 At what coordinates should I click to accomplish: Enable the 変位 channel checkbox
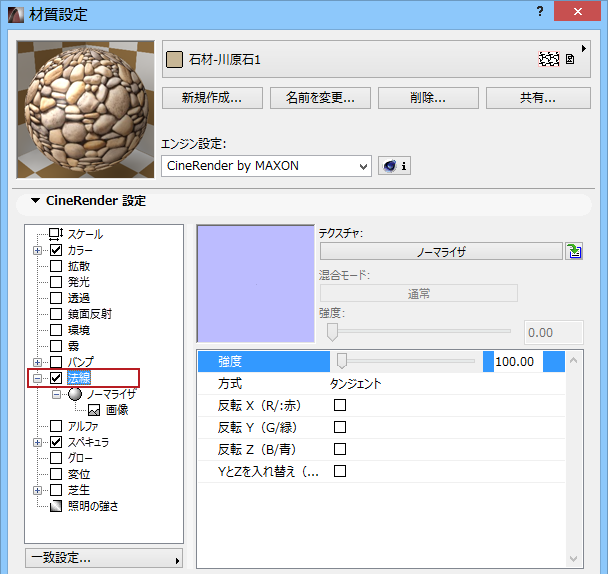coord(56,474)
